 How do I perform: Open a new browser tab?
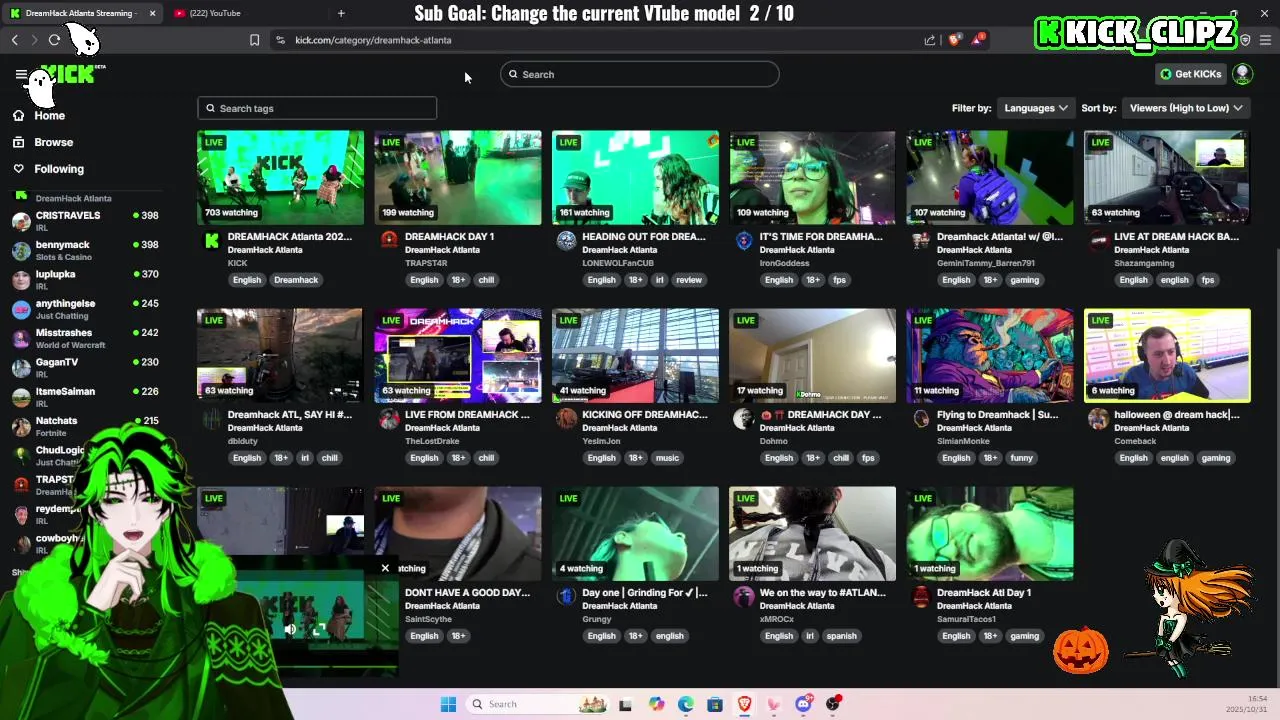point(341,13)
